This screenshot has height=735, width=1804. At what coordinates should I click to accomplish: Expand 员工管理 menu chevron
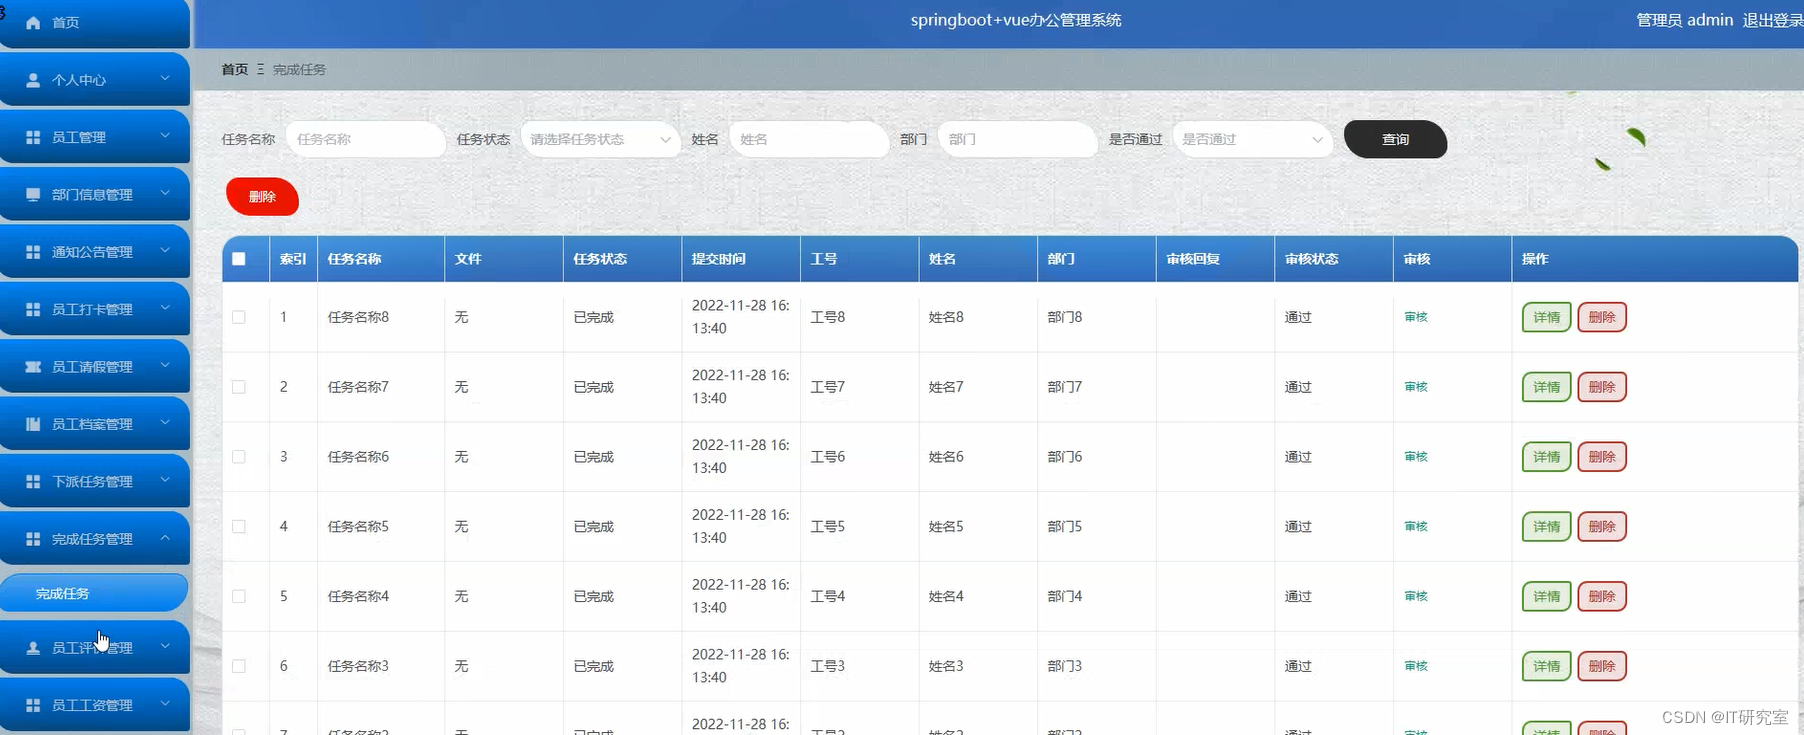click(x=165, y=136)
